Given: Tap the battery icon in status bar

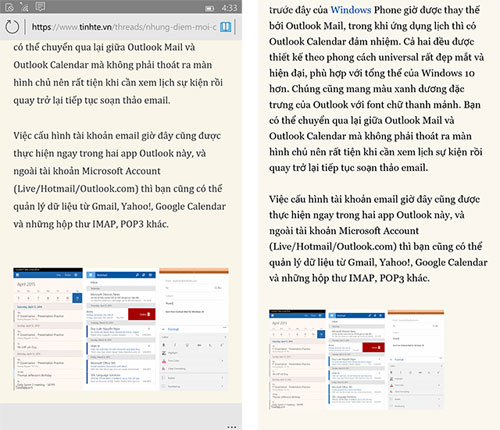Looking at the screenshot, I should (x=209, y=8).
